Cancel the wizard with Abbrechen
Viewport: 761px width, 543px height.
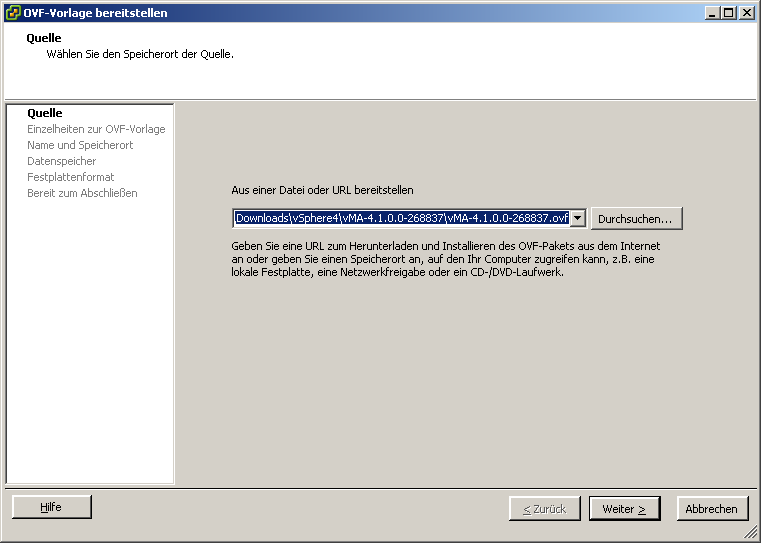pyautogui.click(x=712, y=508)
